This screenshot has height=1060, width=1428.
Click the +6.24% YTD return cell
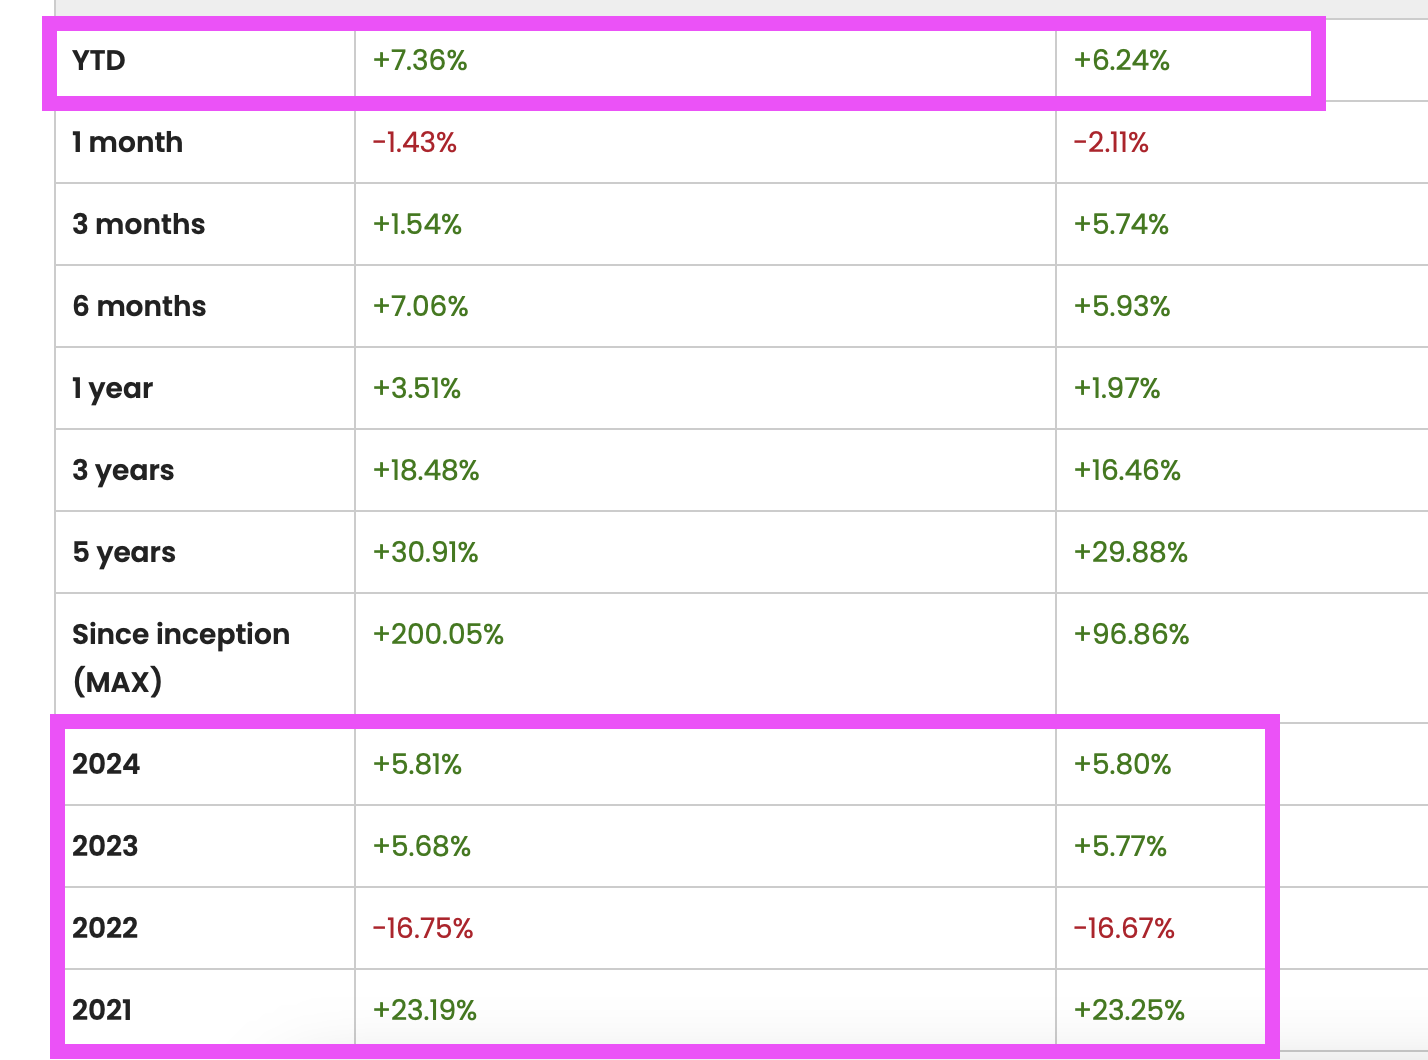pos(1121,61)
